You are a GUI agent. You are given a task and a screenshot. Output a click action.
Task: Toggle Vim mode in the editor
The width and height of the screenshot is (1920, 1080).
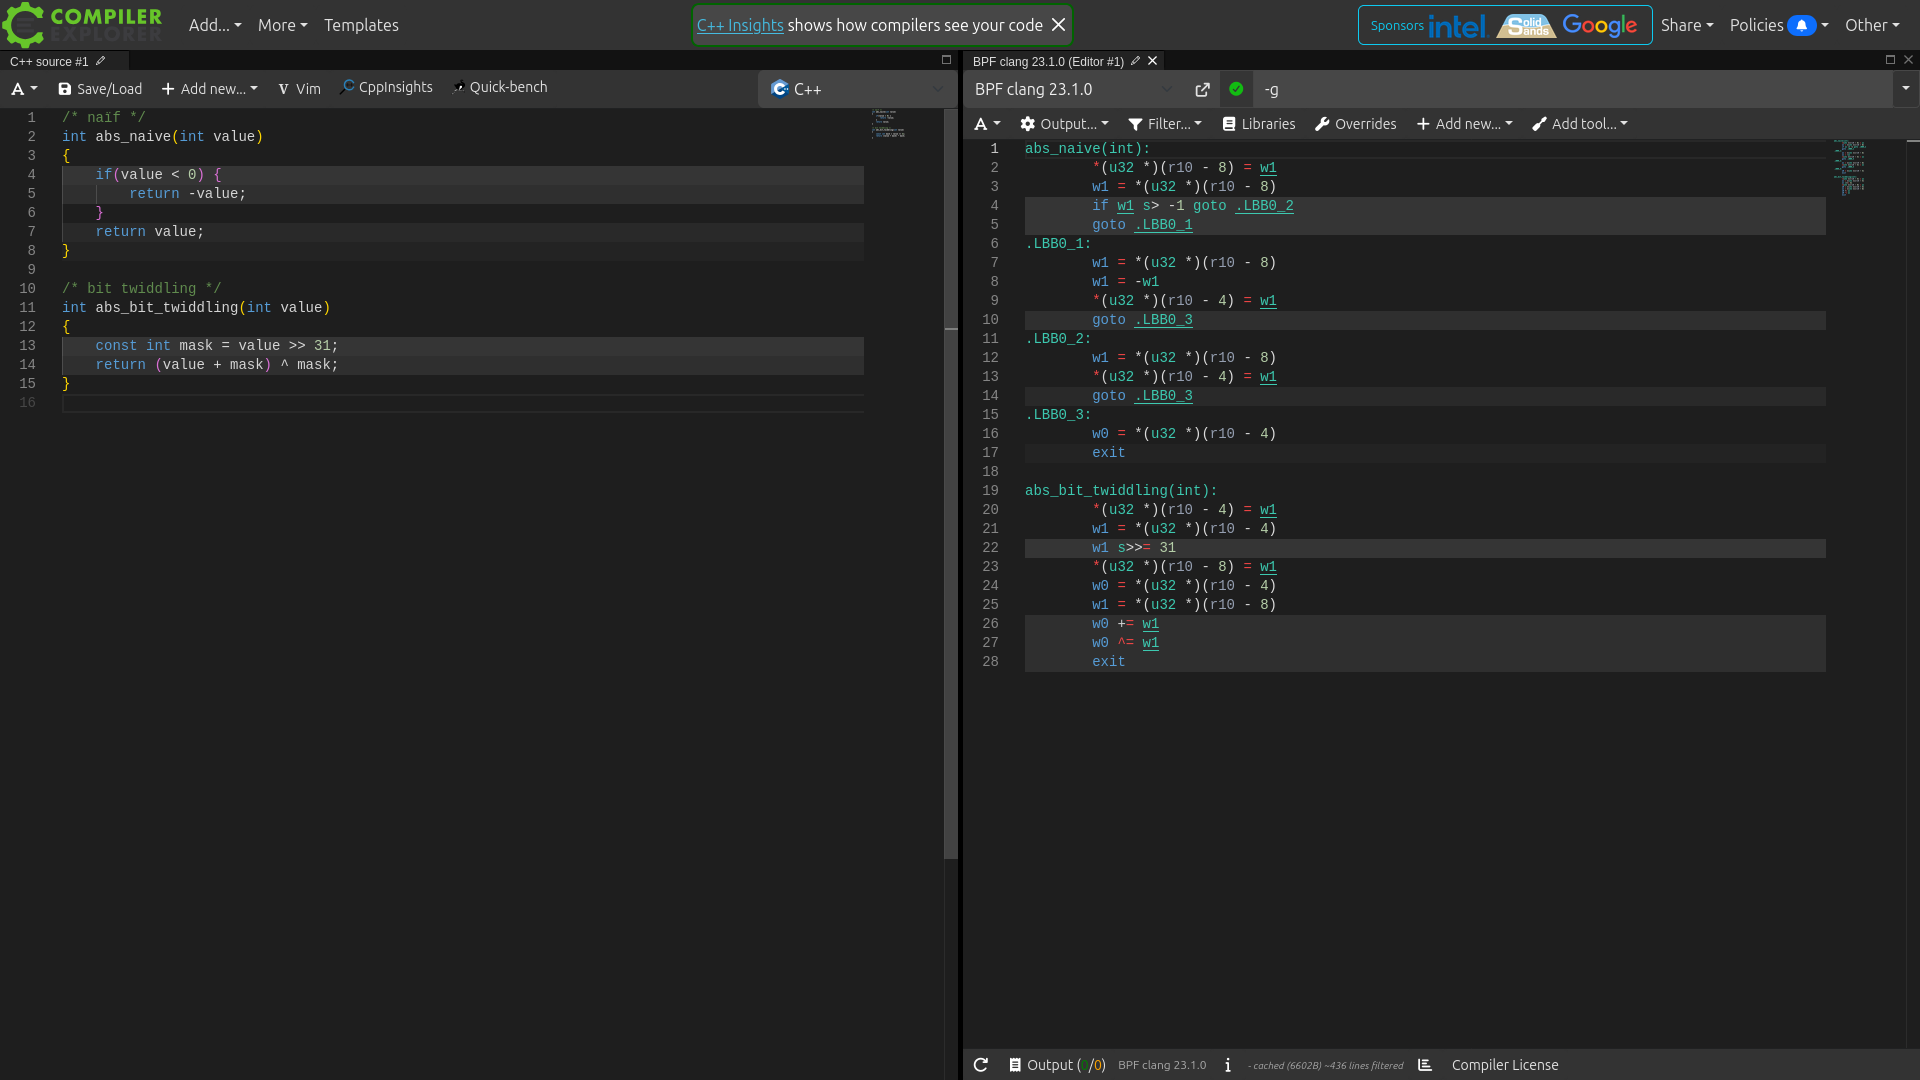pyautogui.click(x=299, y=89)
